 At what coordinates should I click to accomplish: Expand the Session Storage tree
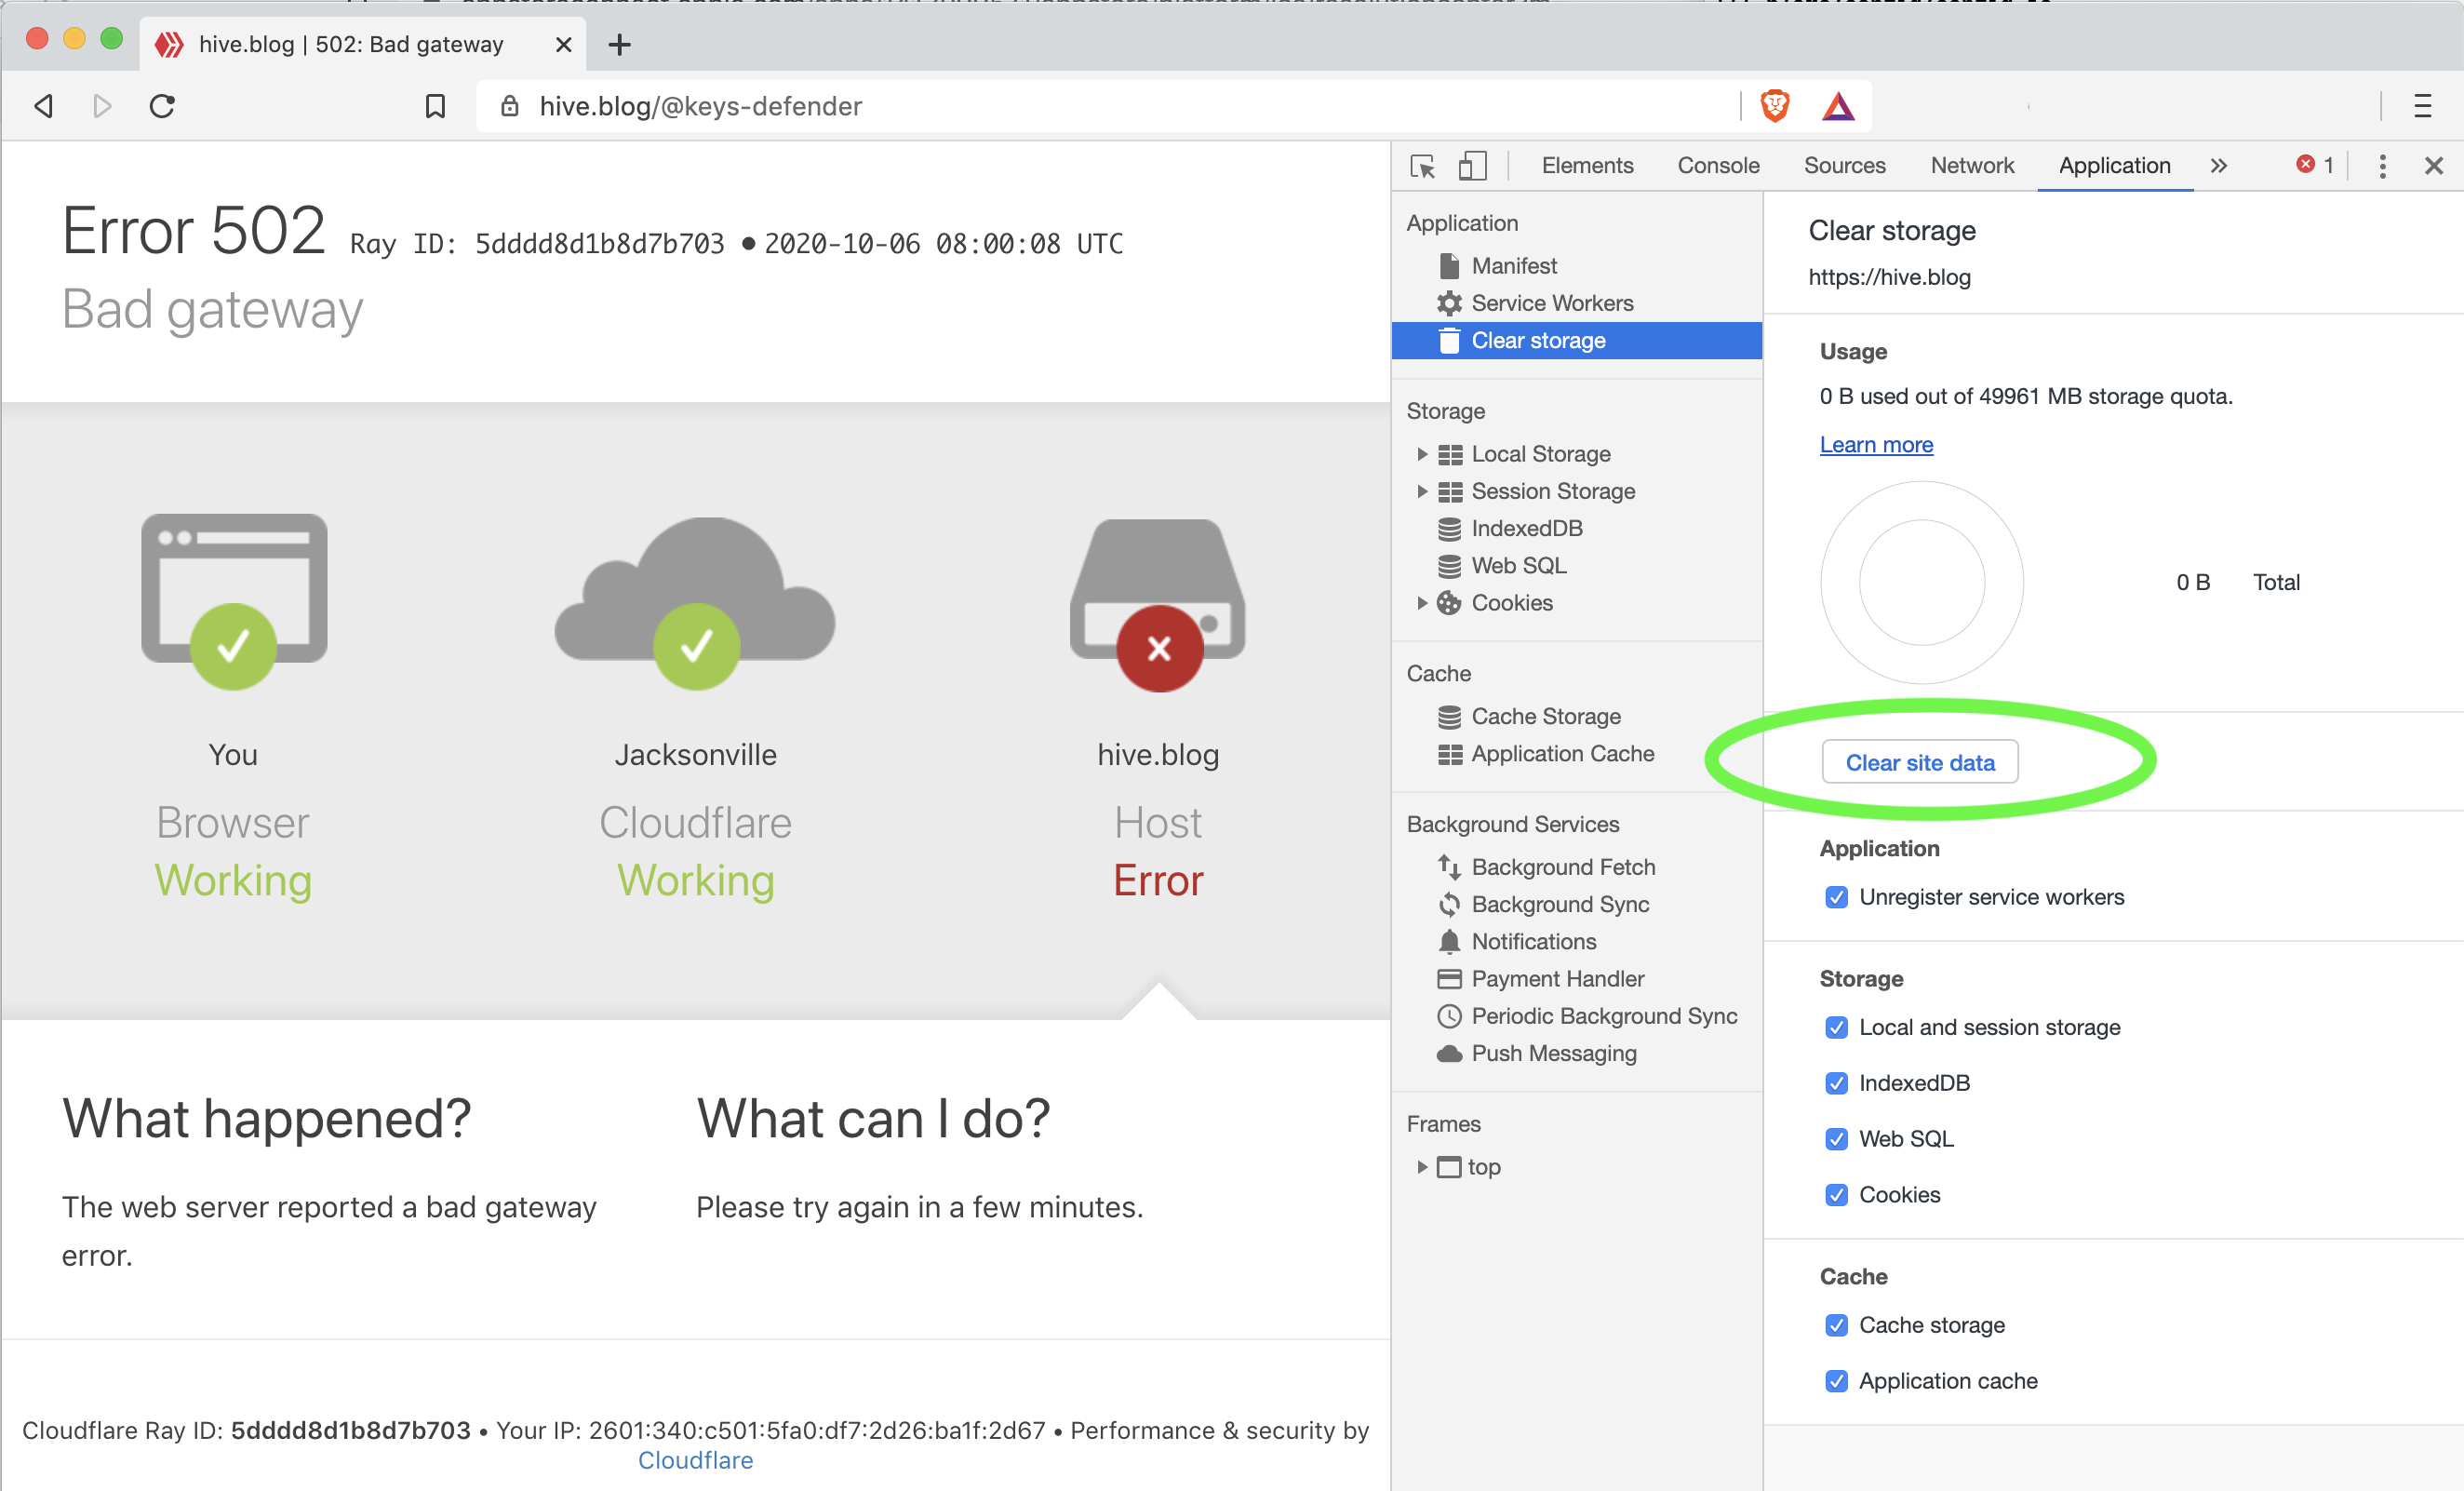click(x=1421, y=491)
